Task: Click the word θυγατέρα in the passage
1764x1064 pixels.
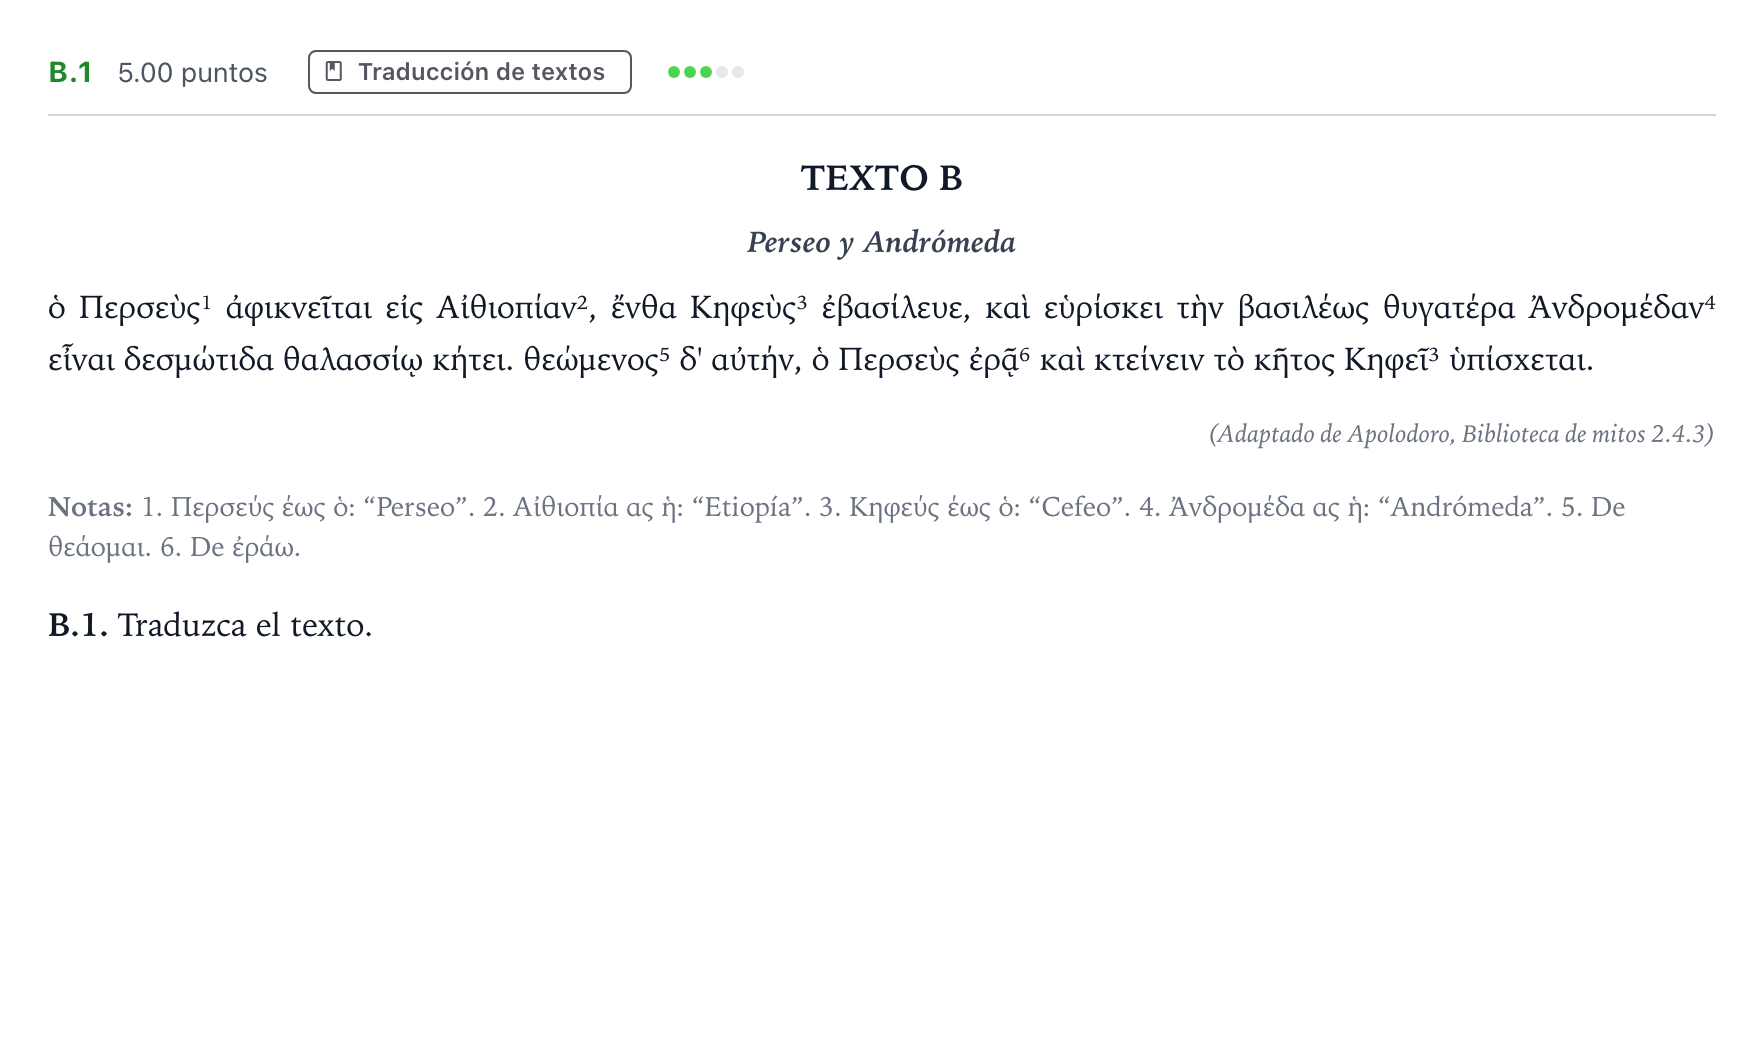Action: 1448,307
